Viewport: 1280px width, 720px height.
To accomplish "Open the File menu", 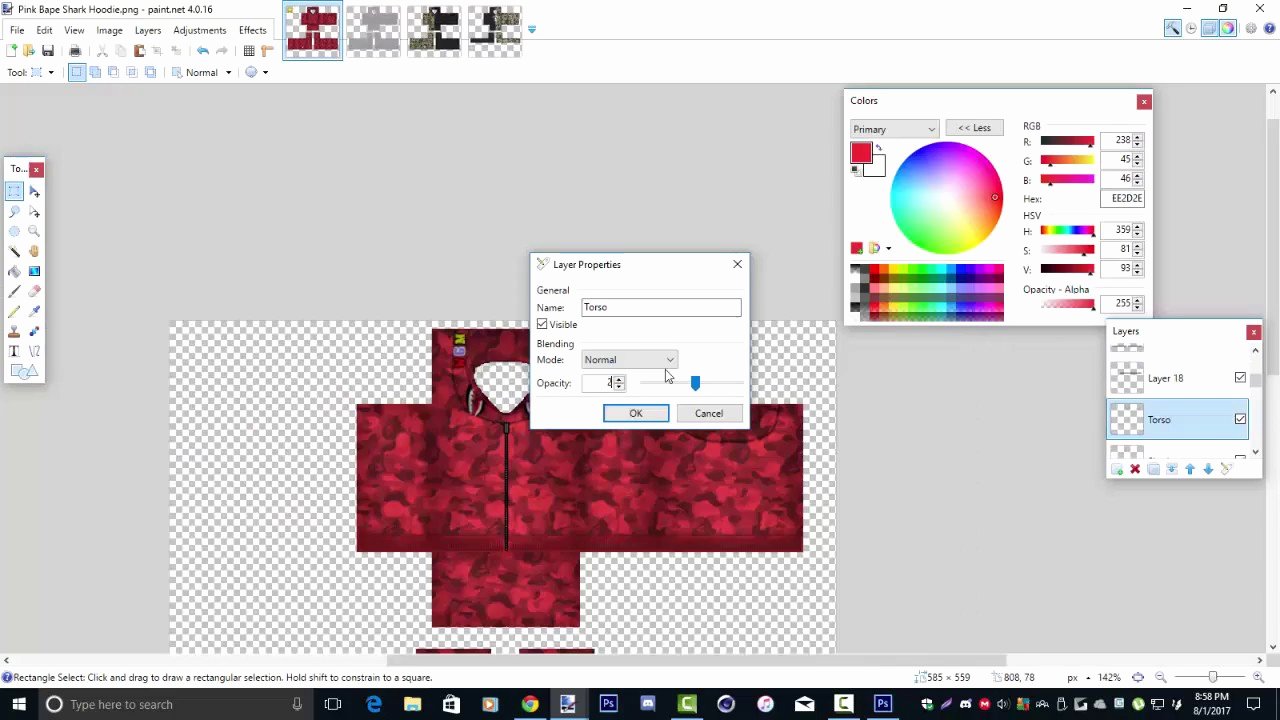I will tap(17, 30).
